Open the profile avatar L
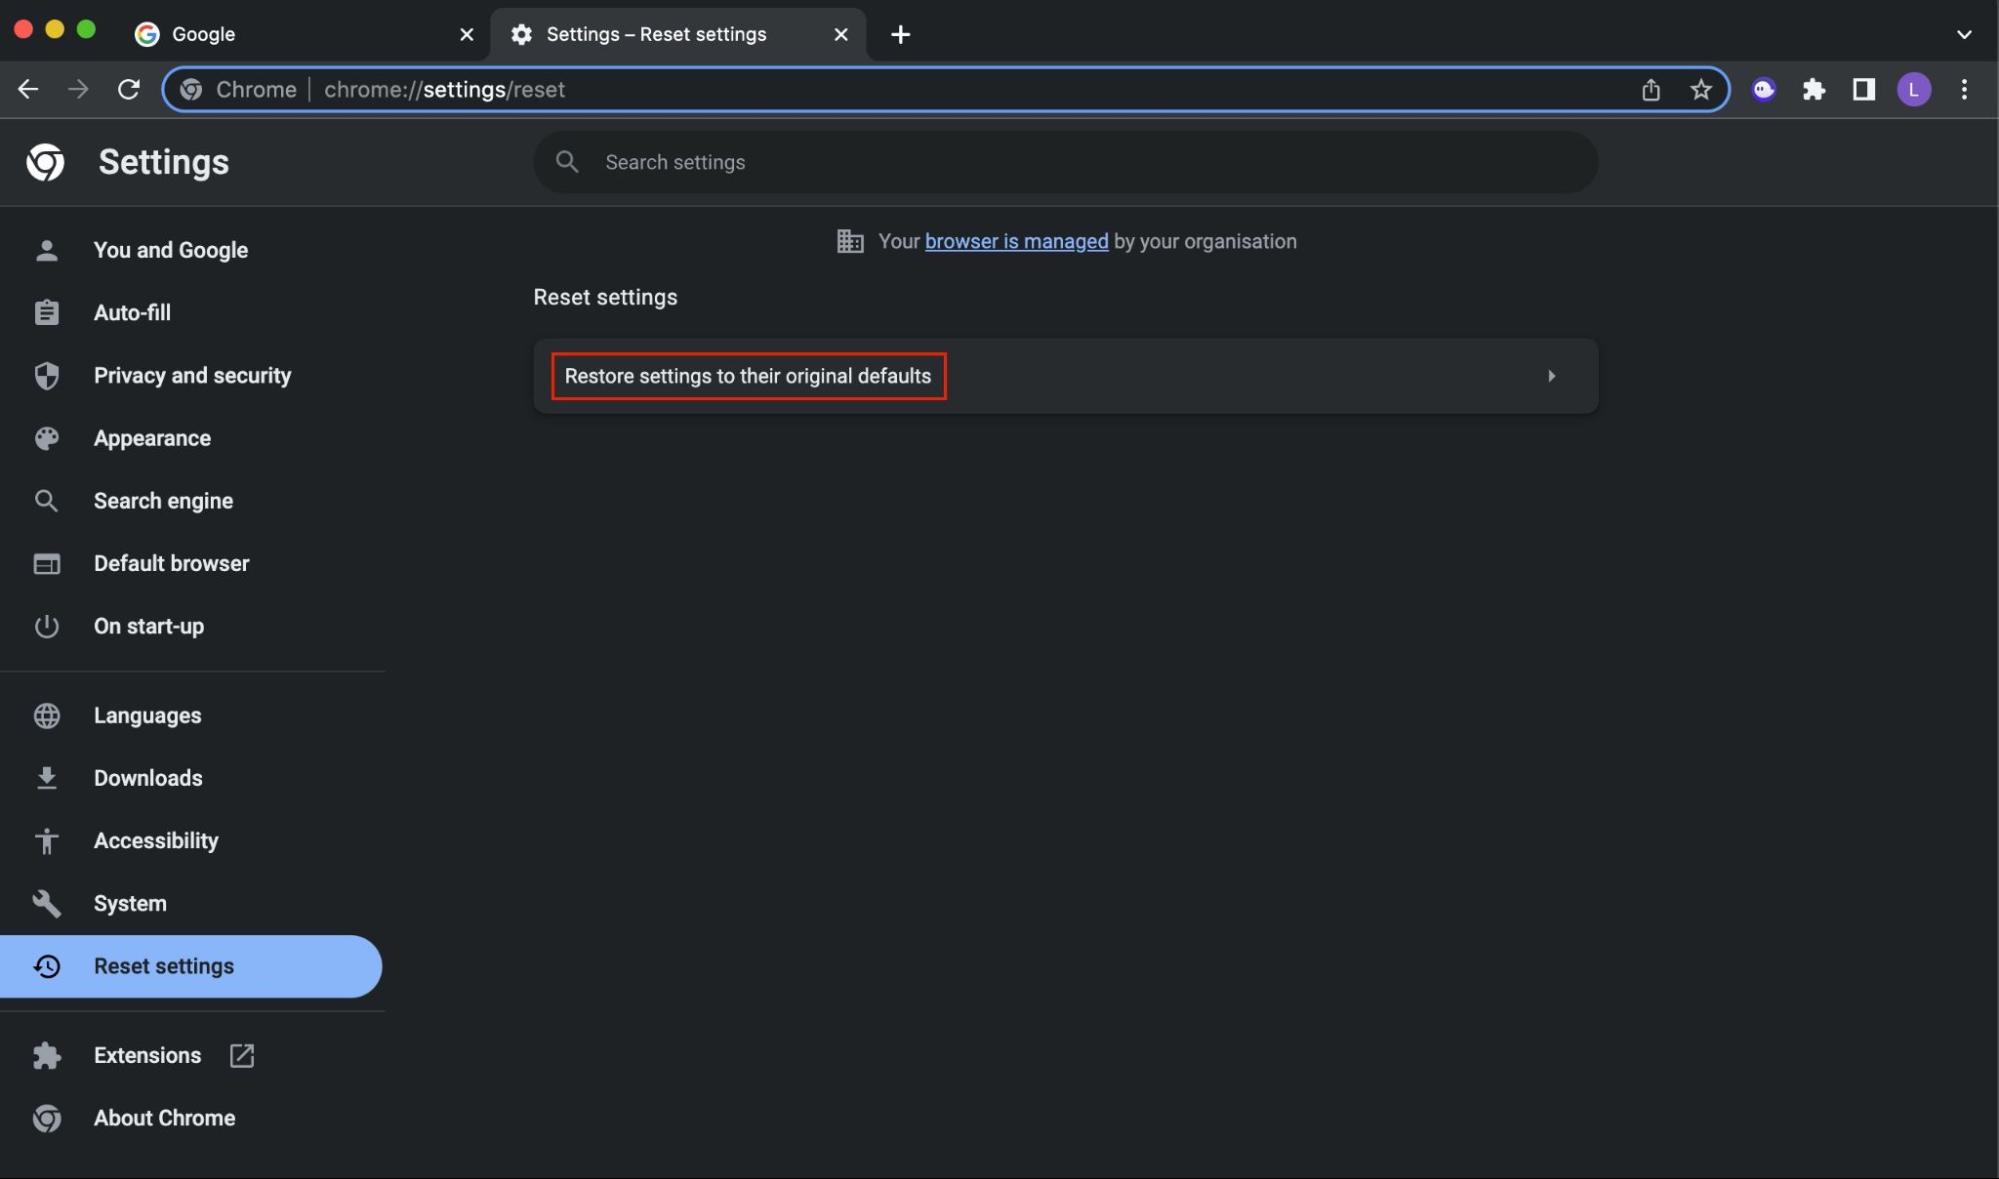The image size is (1999, 1179). (x=1913, y=89)
